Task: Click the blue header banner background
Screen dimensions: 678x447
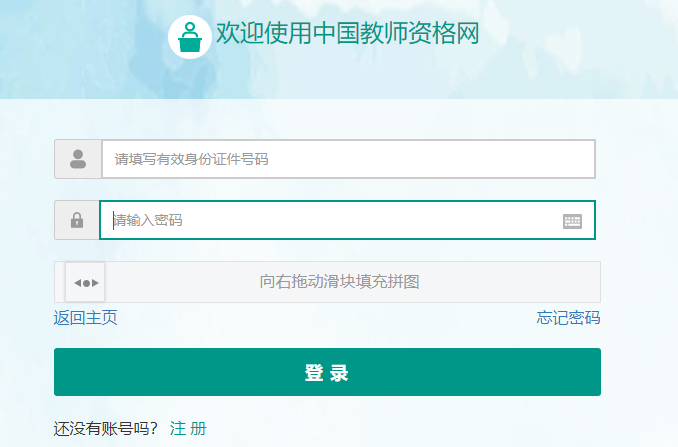Action: [580, 50]
